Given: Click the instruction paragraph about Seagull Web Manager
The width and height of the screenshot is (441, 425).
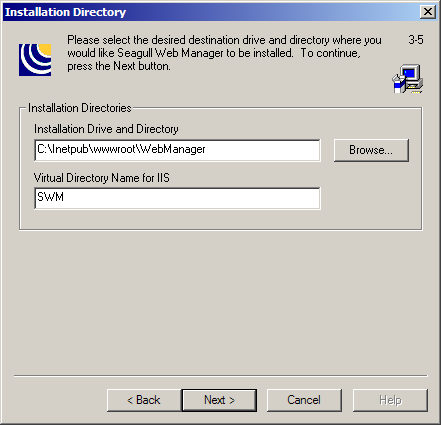Looking at the screenshot, I should coord(224,53).
